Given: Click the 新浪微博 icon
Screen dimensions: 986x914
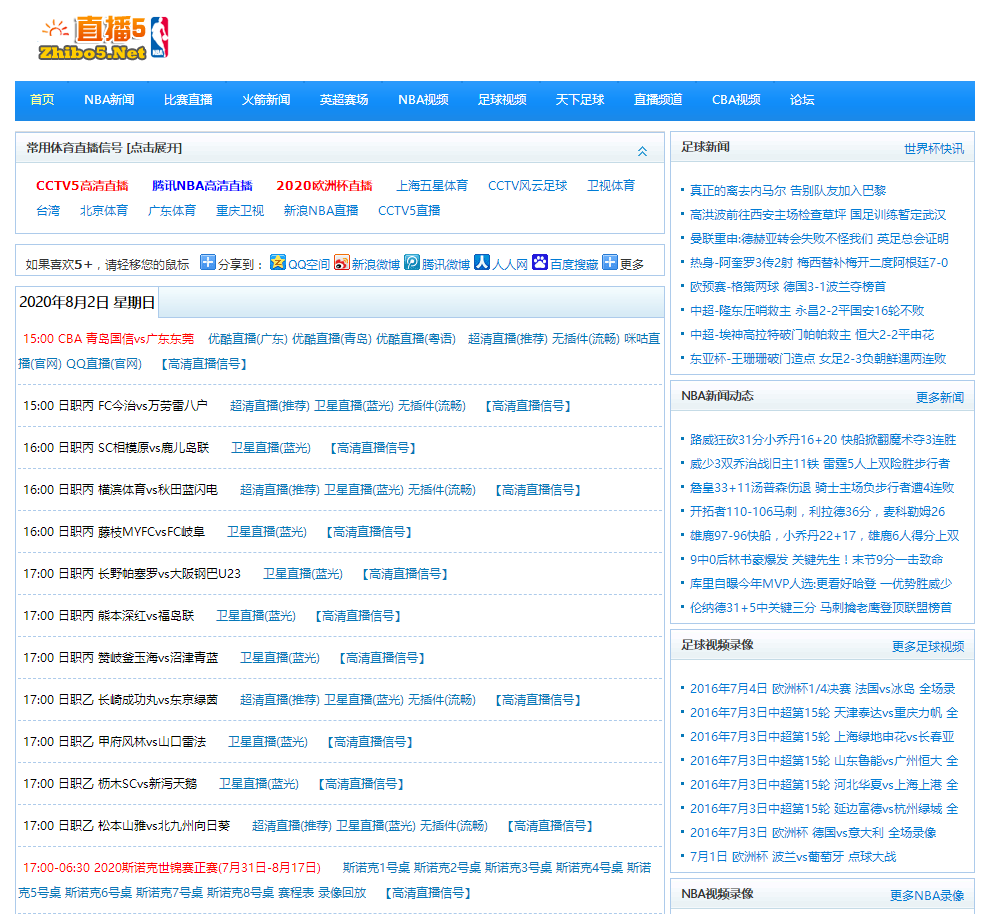Looking at the screenshot, I should (341, 262).
